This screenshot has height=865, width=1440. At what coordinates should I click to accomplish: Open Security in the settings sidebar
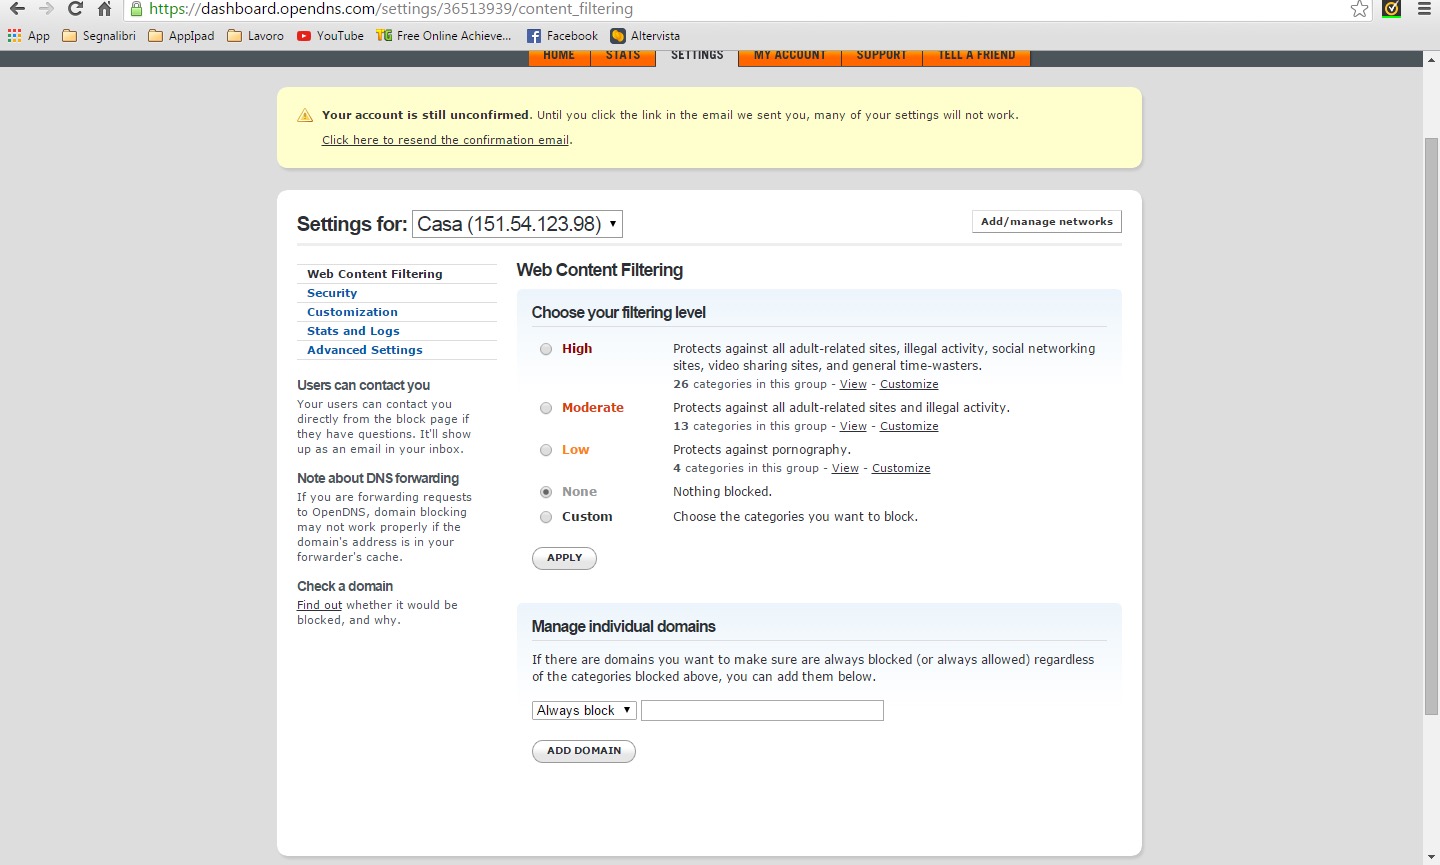332,293
